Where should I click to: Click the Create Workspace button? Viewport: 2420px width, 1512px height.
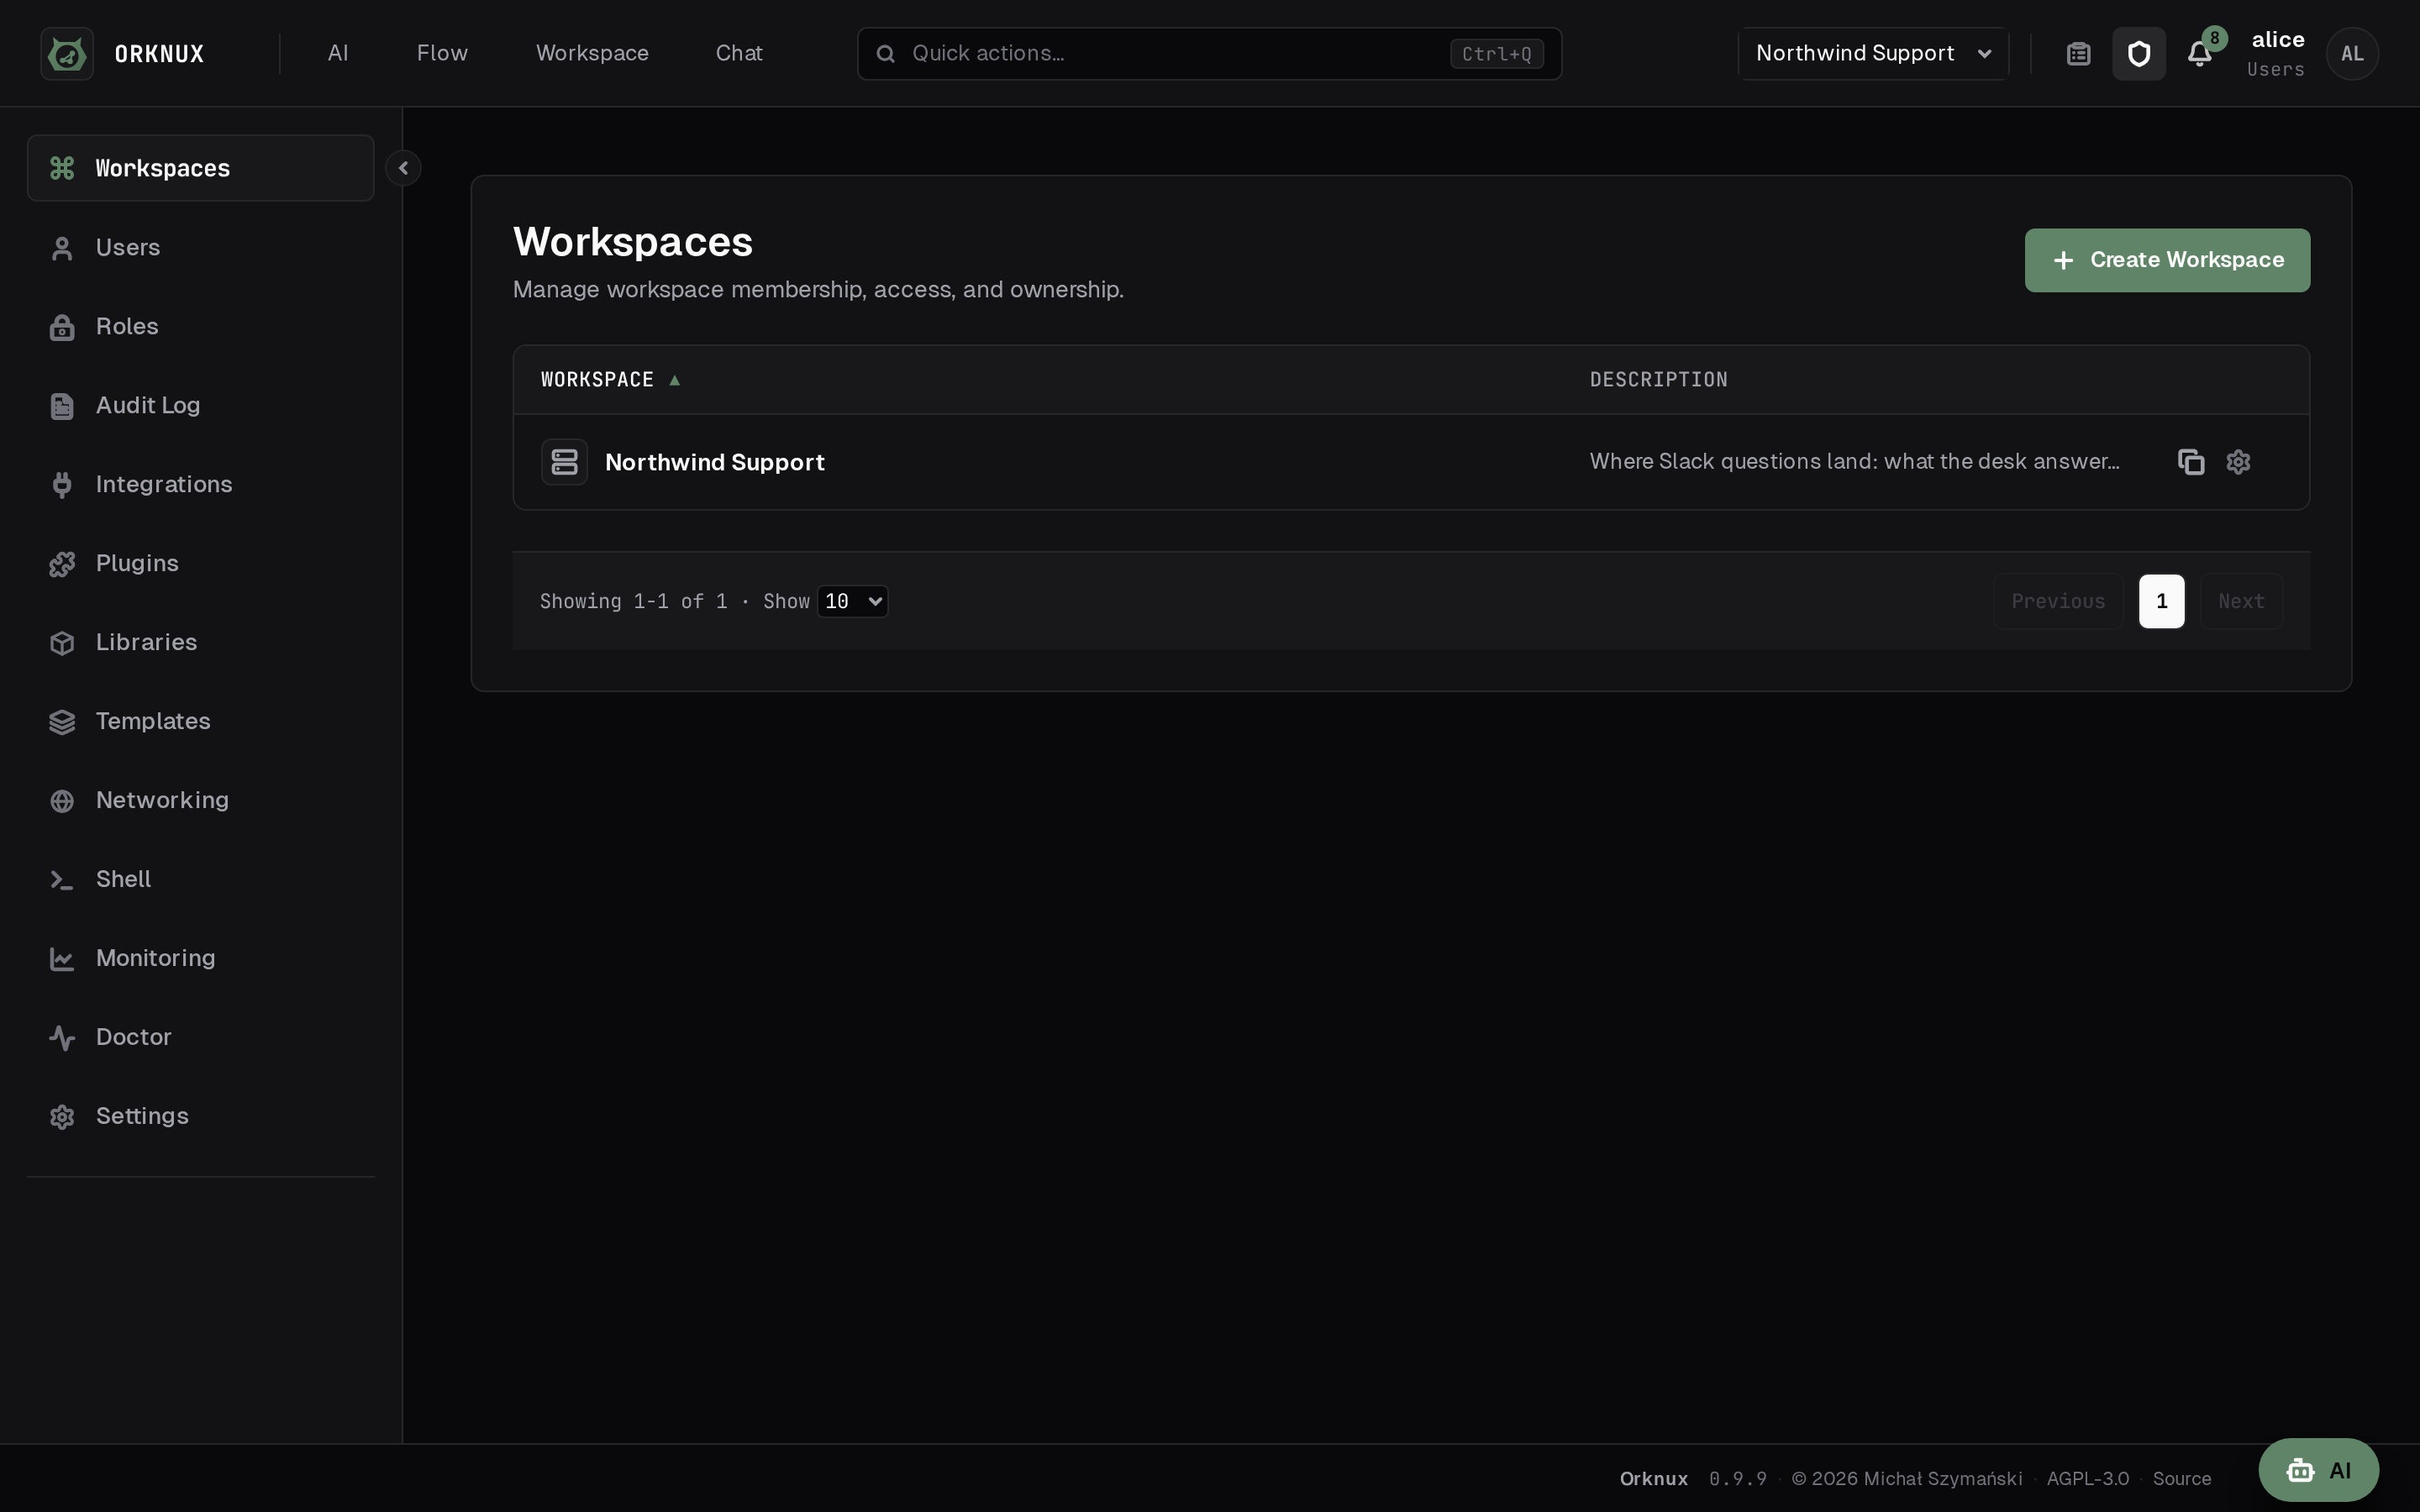tap(2167, 260)
